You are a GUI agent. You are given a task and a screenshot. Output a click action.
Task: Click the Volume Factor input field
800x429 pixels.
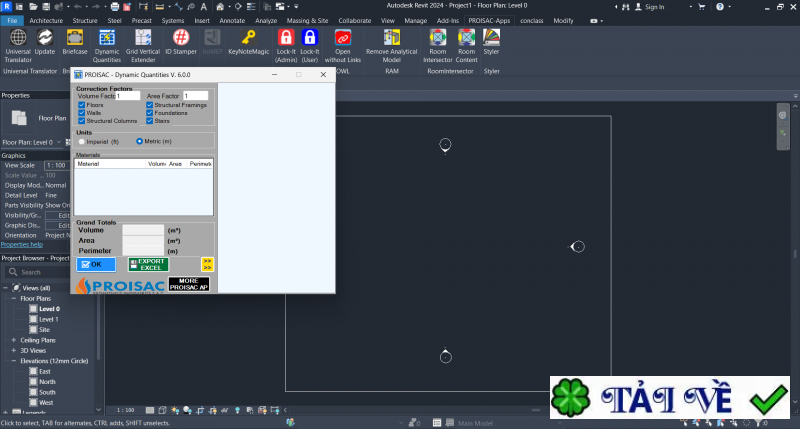click(128, 96)
